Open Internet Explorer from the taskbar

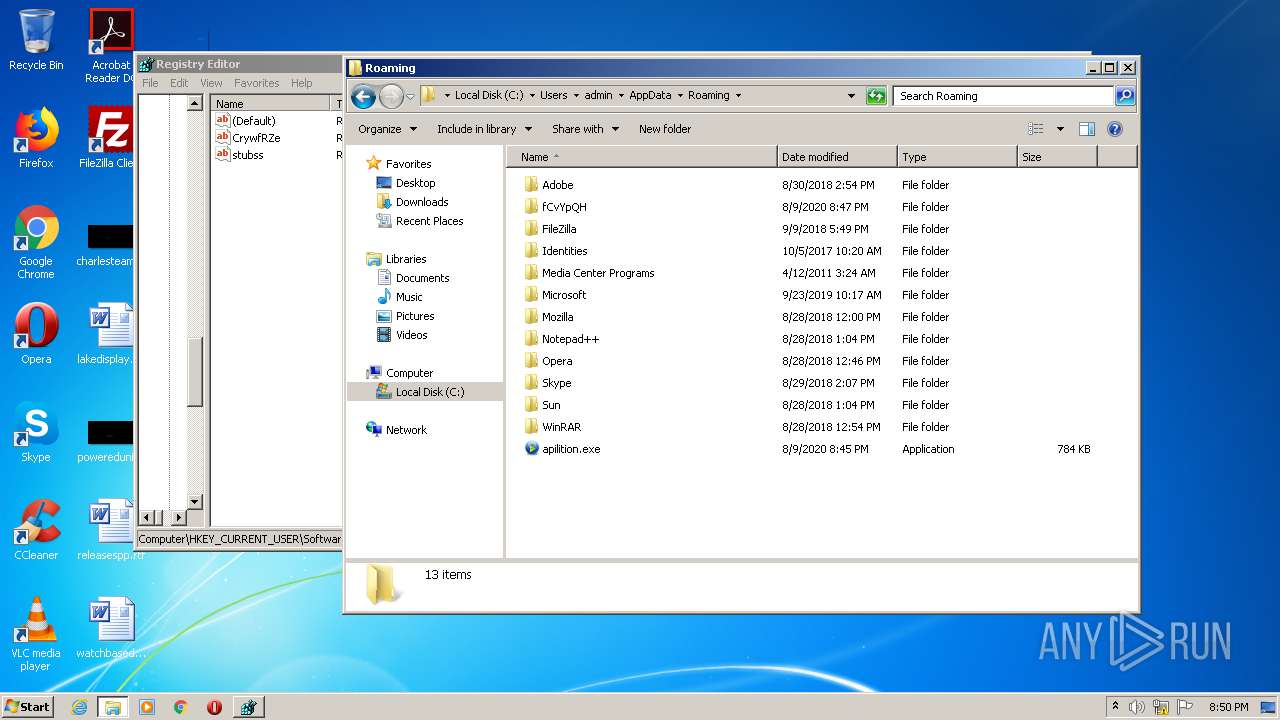pyautogui.click(x=80, y=707)
